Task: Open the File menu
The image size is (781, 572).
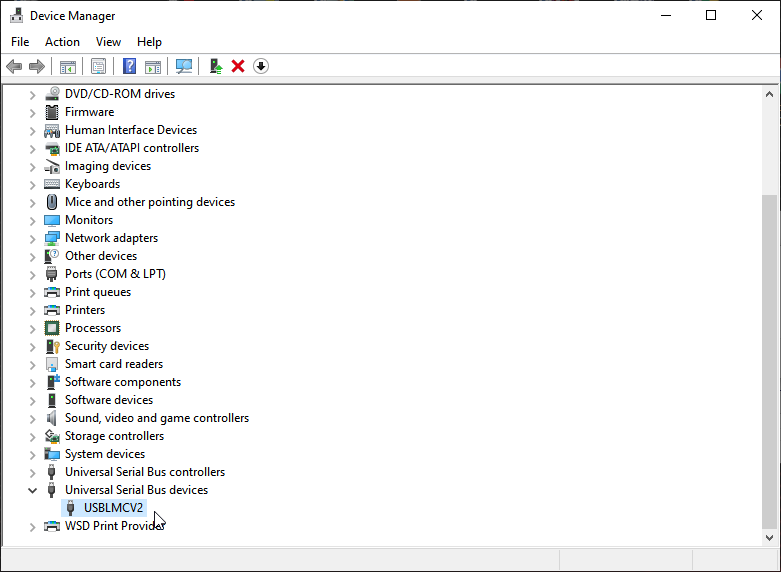Action: [x=20, y=42]
